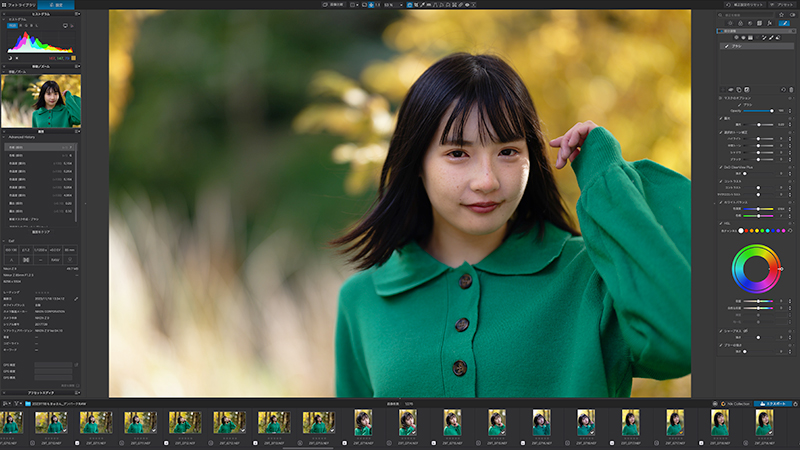Toggle highlight clipping sun icon under histogram
Viewport: 800px width, 450px height.
17,58
